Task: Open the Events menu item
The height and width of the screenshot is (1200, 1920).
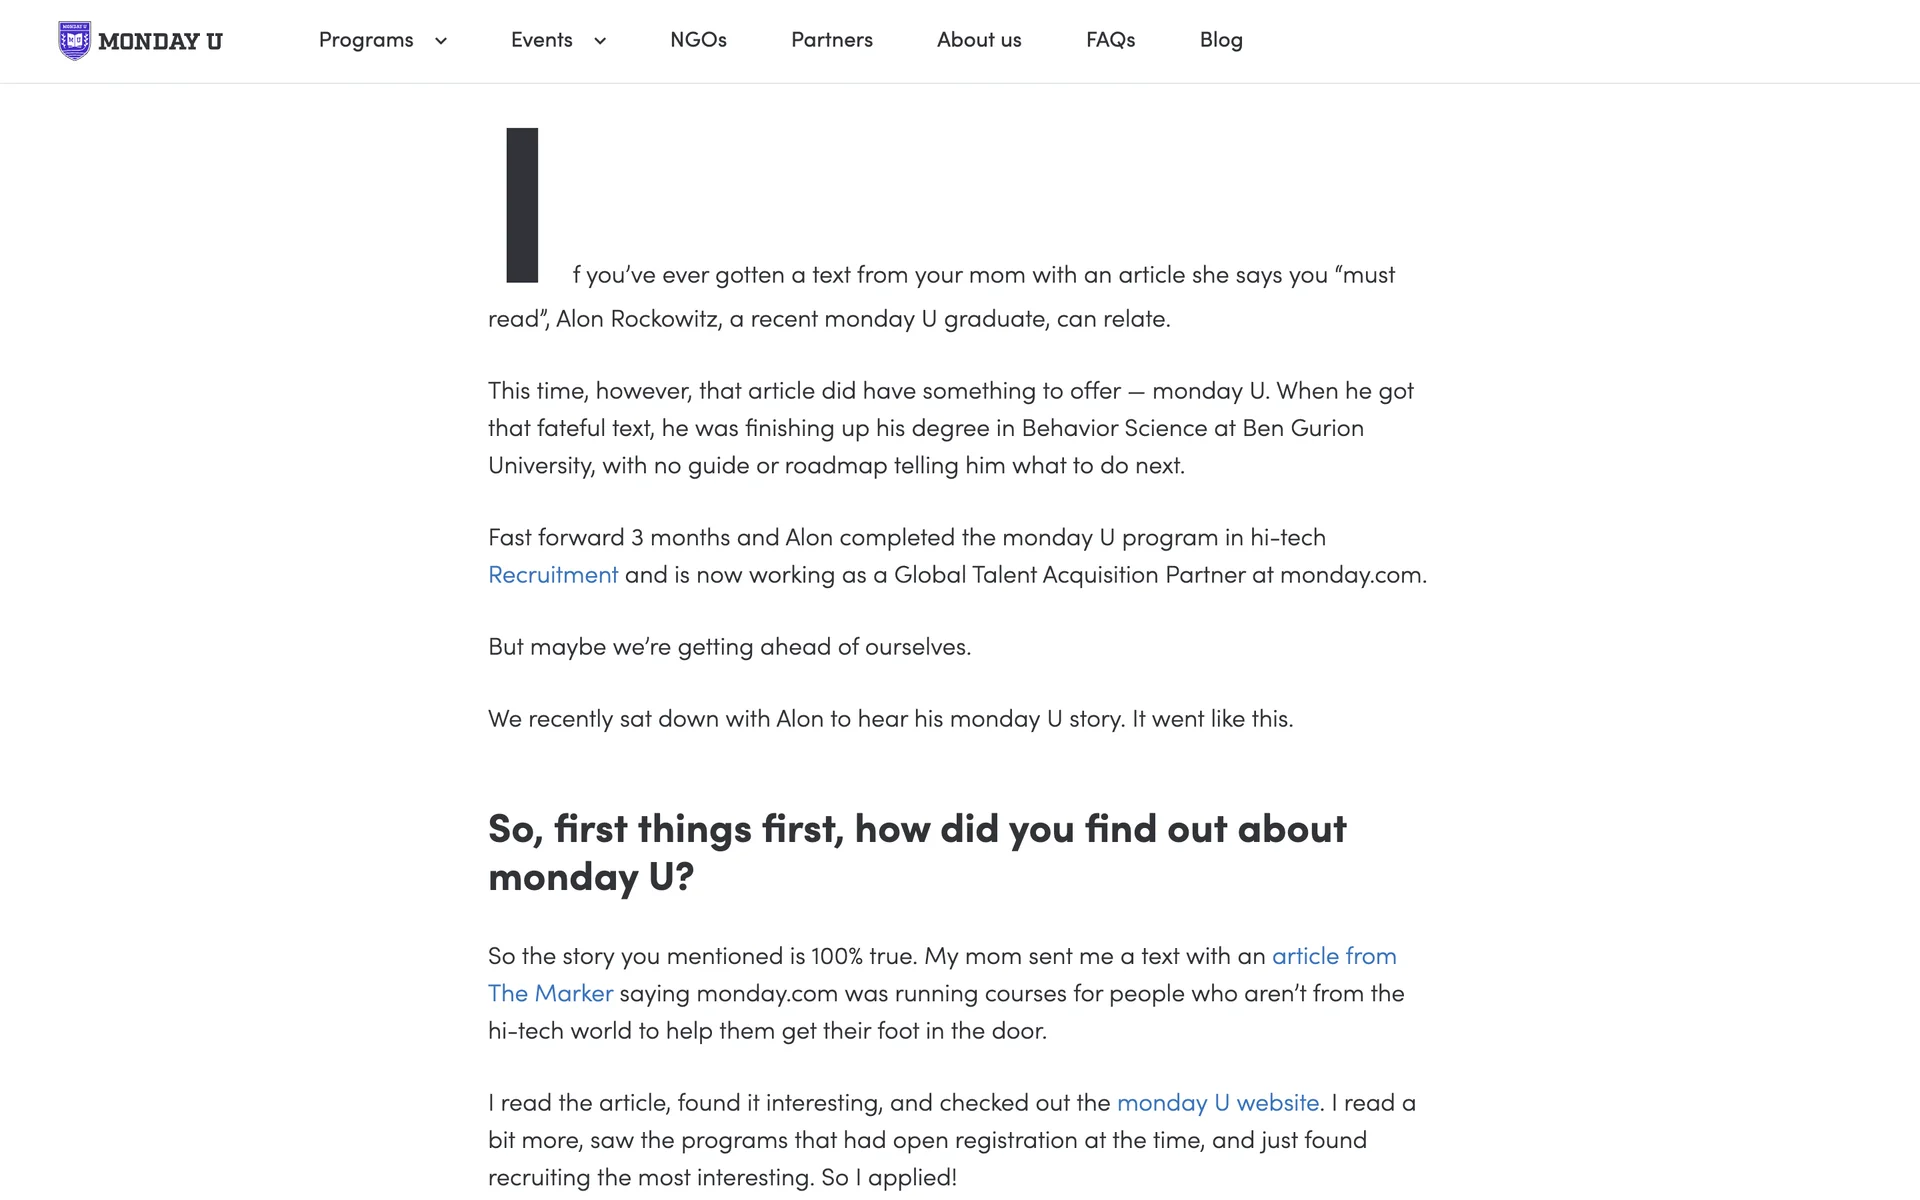Action: click(x=541, y=40)
